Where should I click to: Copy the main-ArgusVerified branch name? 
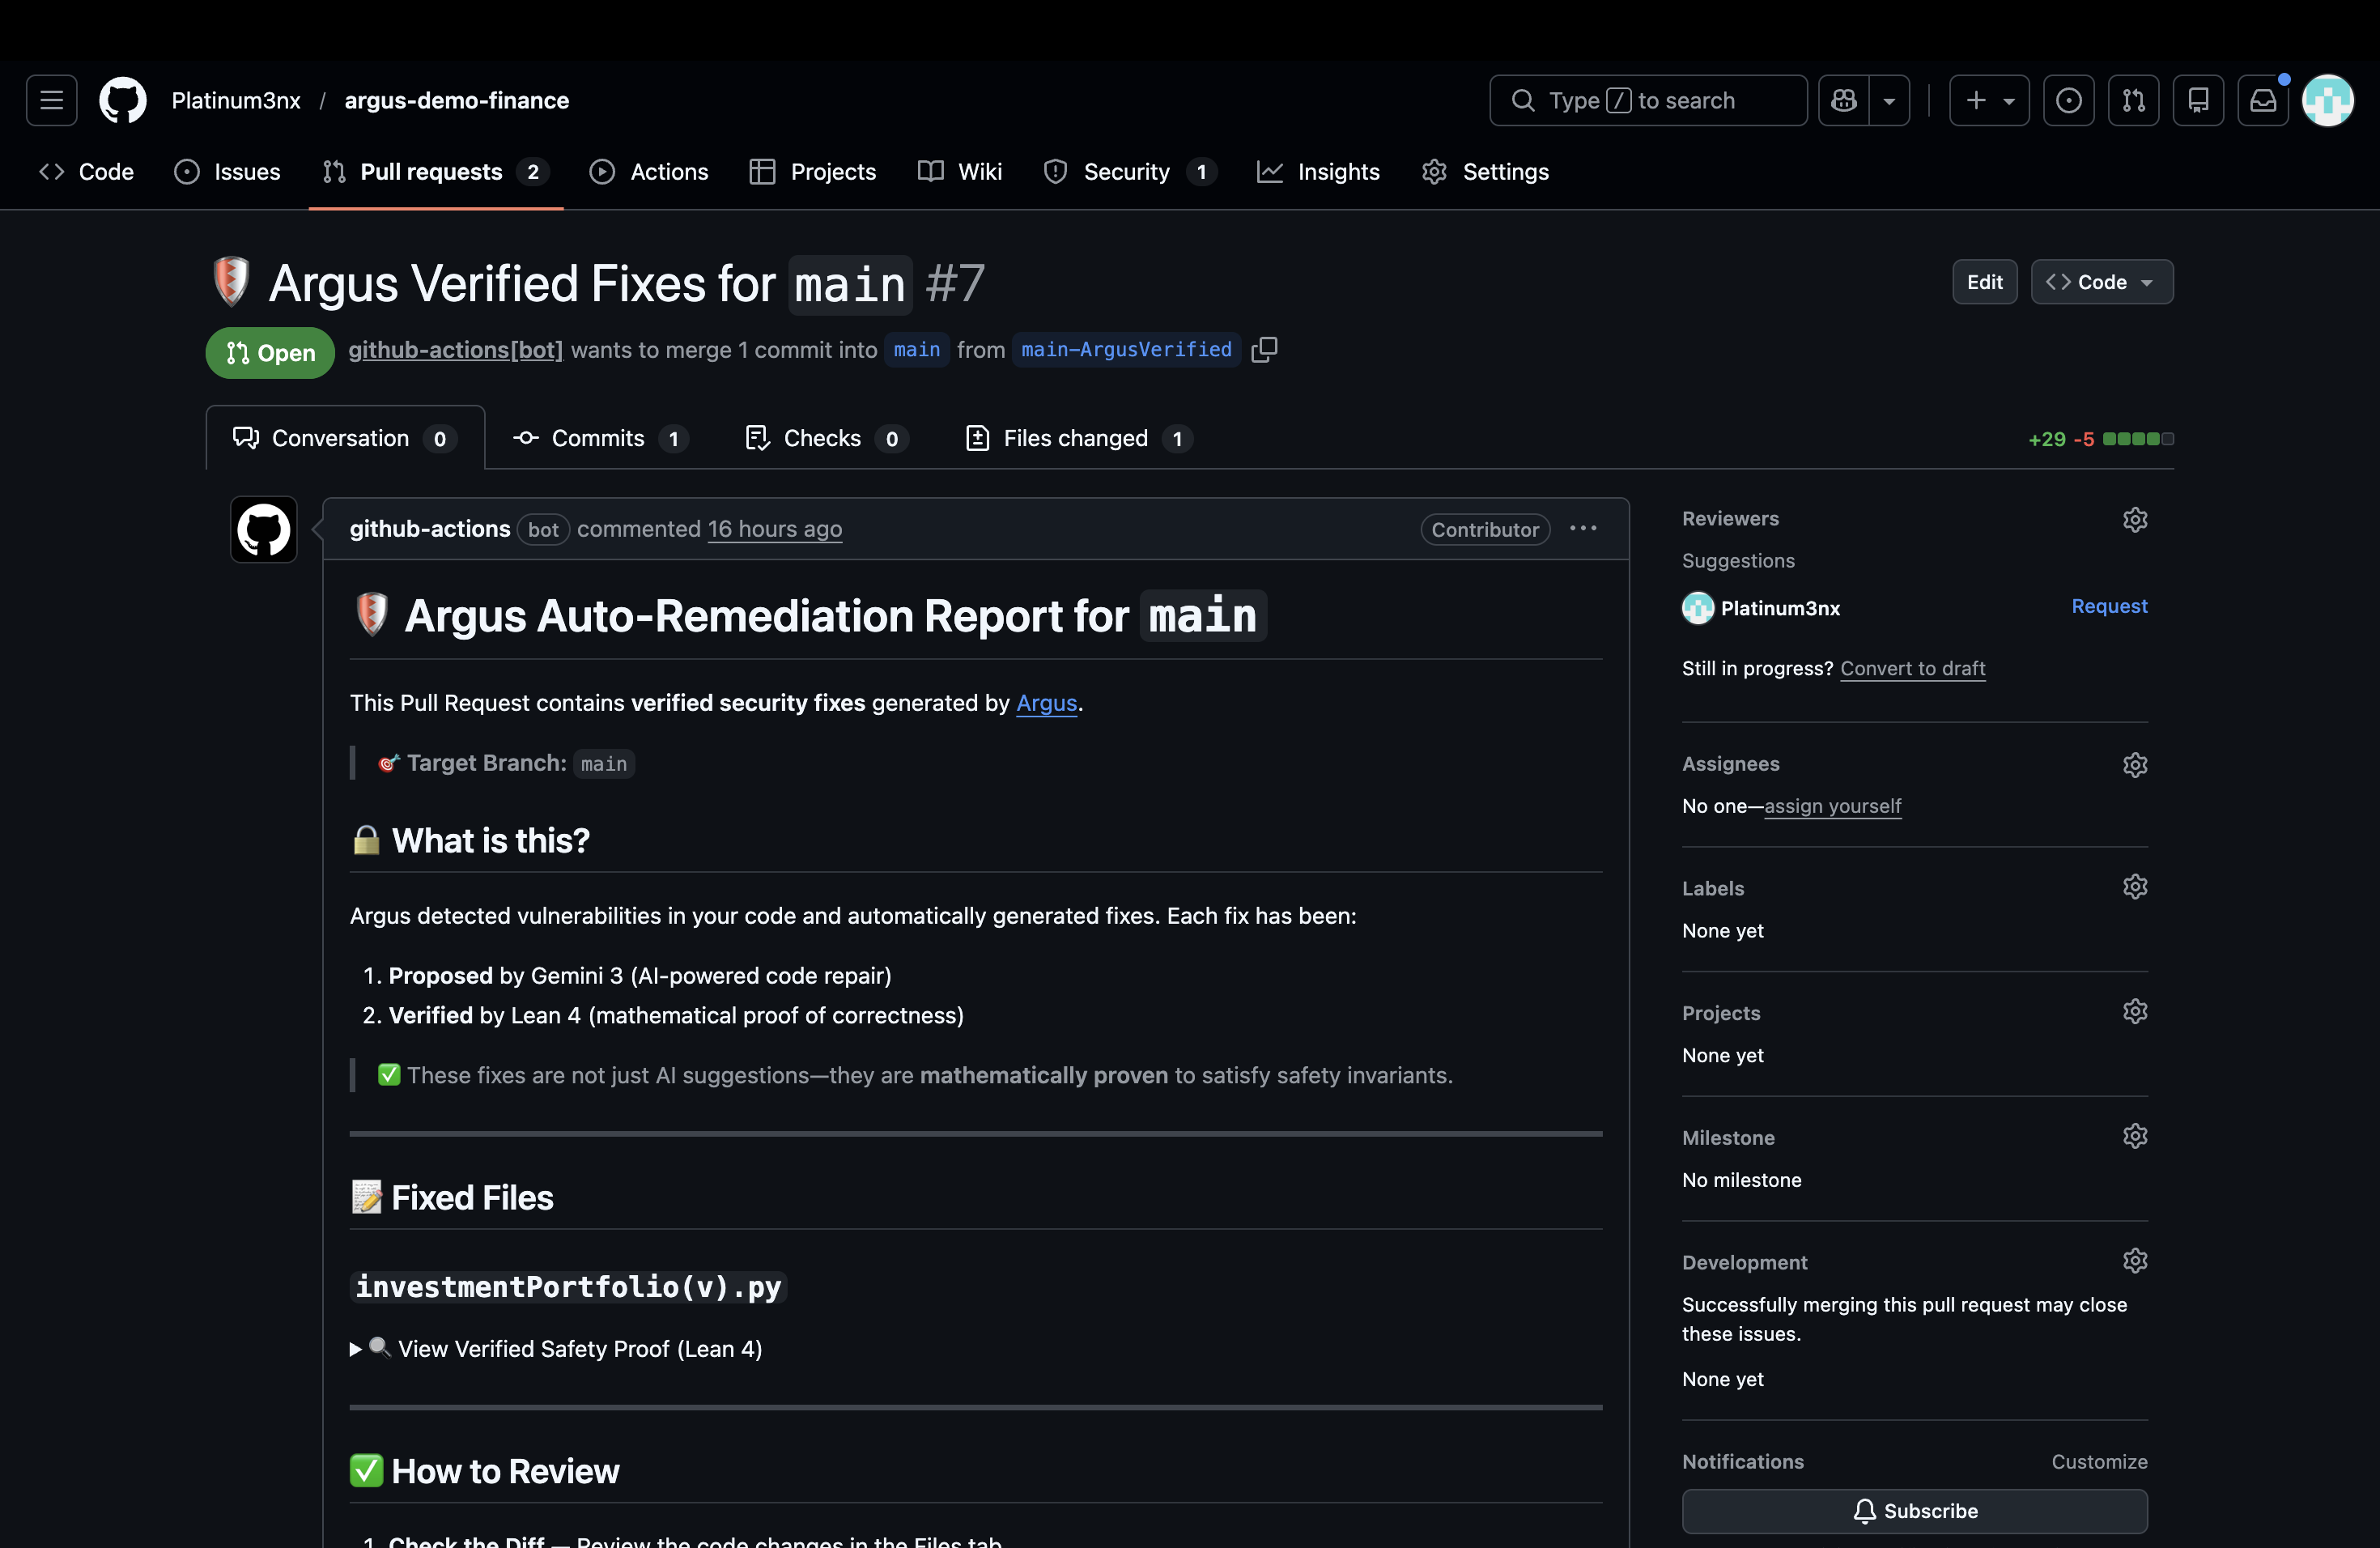(x=1264, y=350)
